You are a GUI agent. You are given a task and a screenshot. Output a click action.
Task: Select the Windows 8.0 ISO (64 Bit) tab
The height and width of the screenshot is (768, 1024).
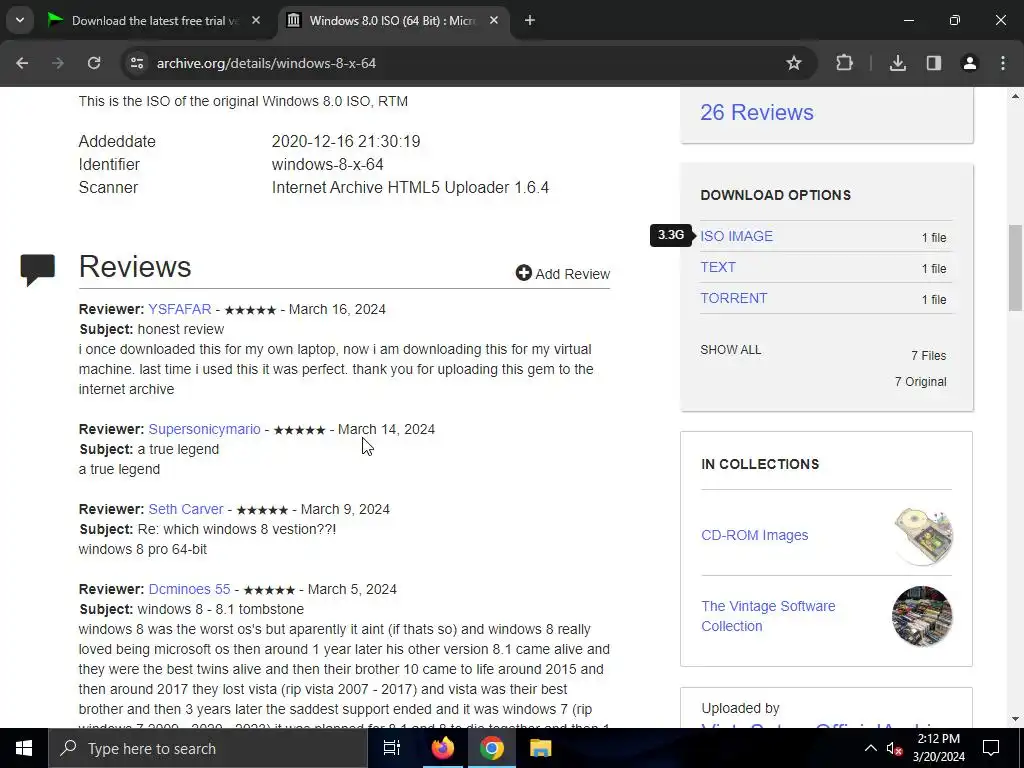[392, 21]
